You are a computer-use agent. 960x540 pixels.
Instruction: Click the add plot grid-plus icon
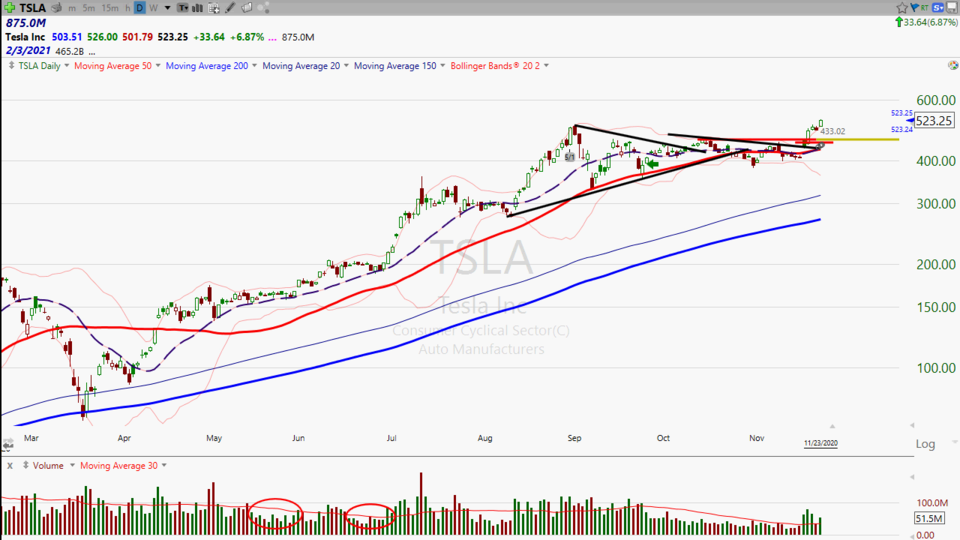pos(214,8)
